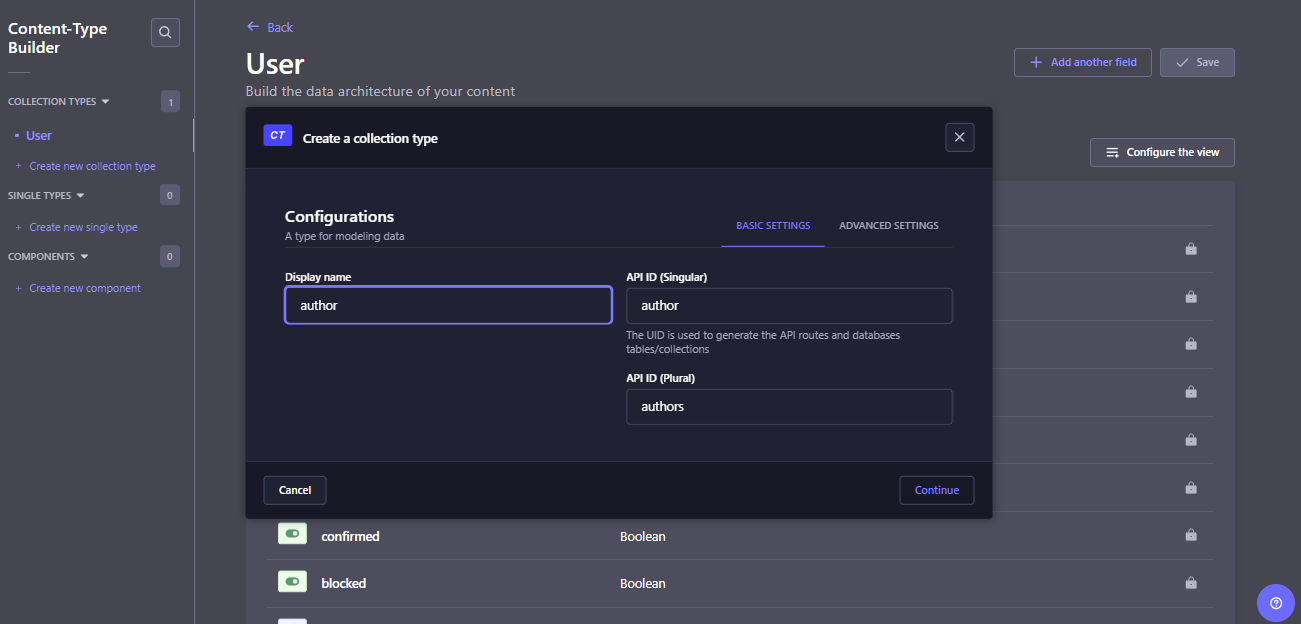Click the Configure the view filter icon
The height and width of the screenshot is (624, 1301).
point(1113,152)
